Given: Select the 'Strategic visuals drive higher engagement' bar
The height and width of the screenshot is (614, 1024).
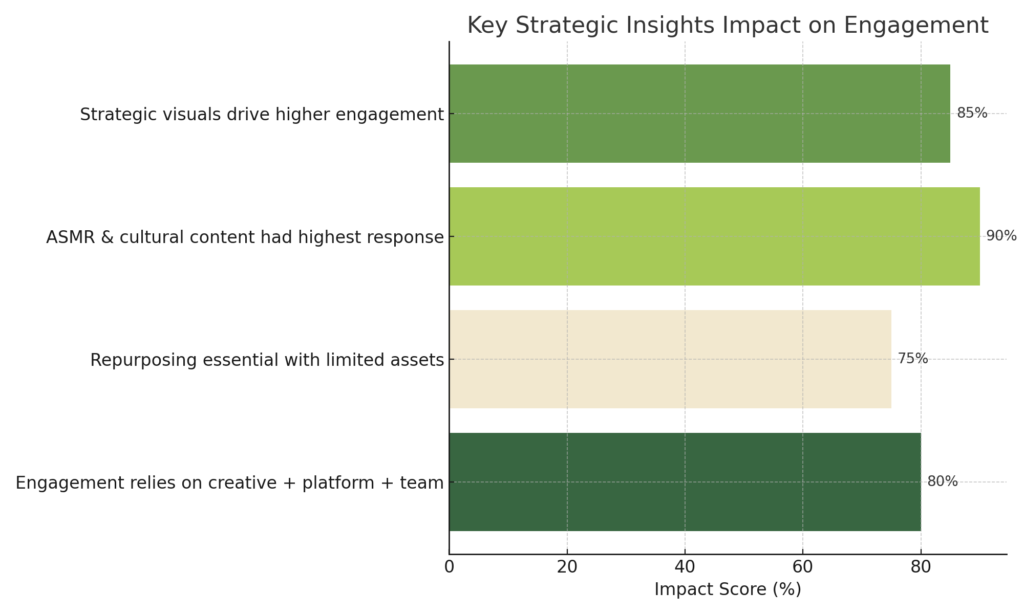Looking at the screenshot, I should point(699,114).
